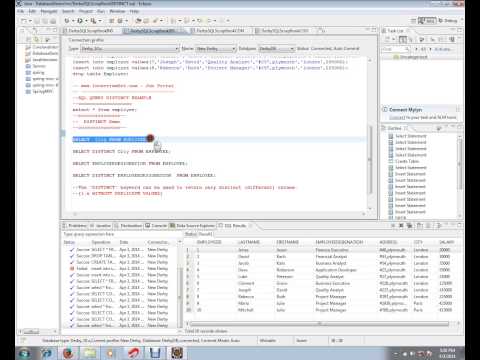This screenshot has height=360, width=480.
Task: Open Internet Explorer from the taskbar
Action: point(46,353)
